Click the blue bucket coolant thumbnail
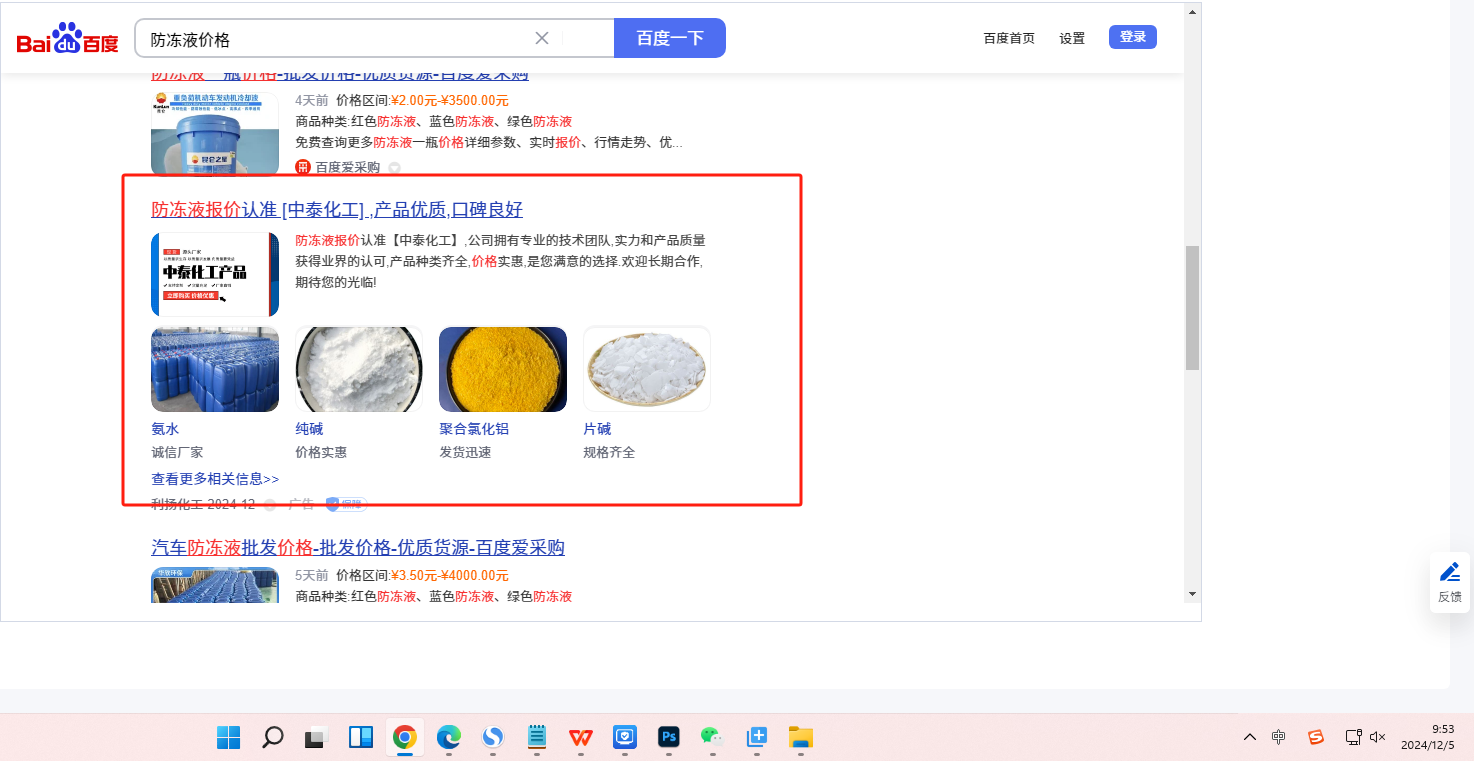The height and width of the screenshot is (761, 1474). click(215, 134)
